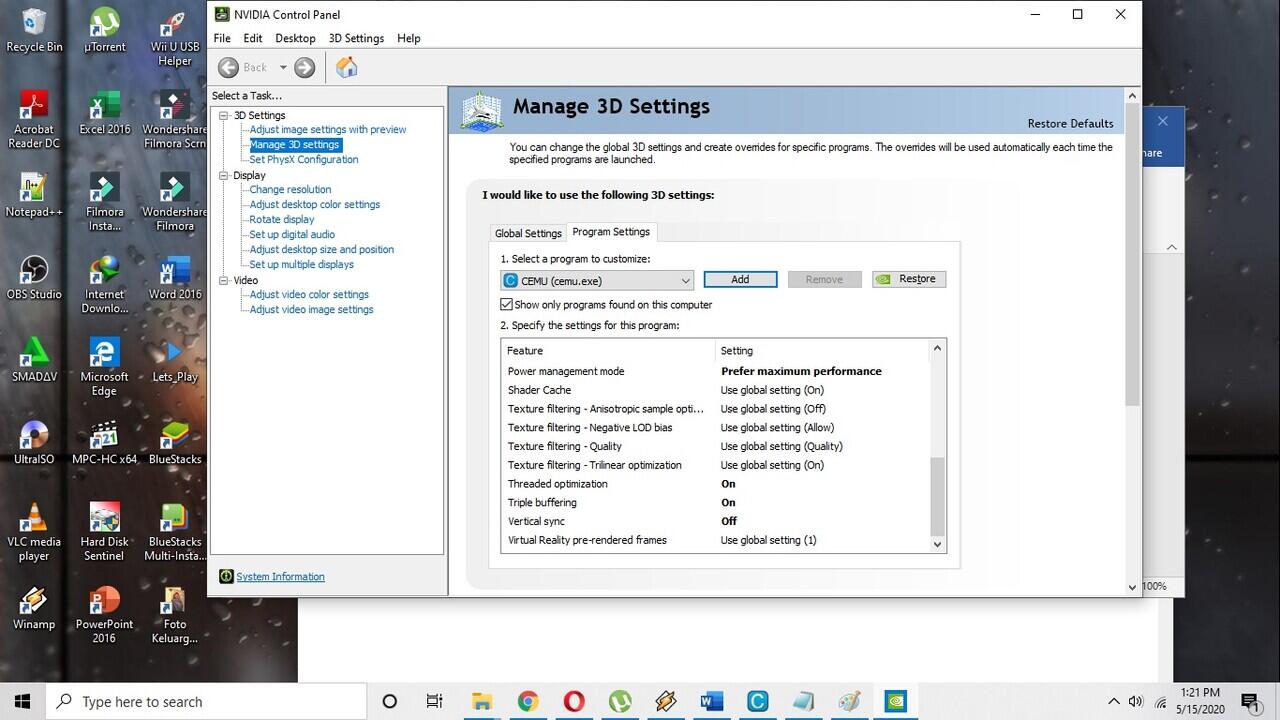Open the File menu
Image resolution: width=1280 pixels, height=720 pixels.
point(222,38)
